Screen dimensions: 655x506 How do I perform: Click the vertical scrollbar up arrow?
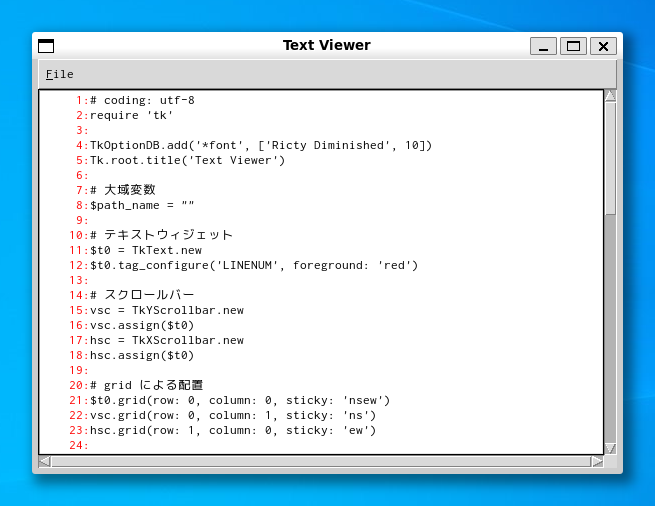point(610,96)
